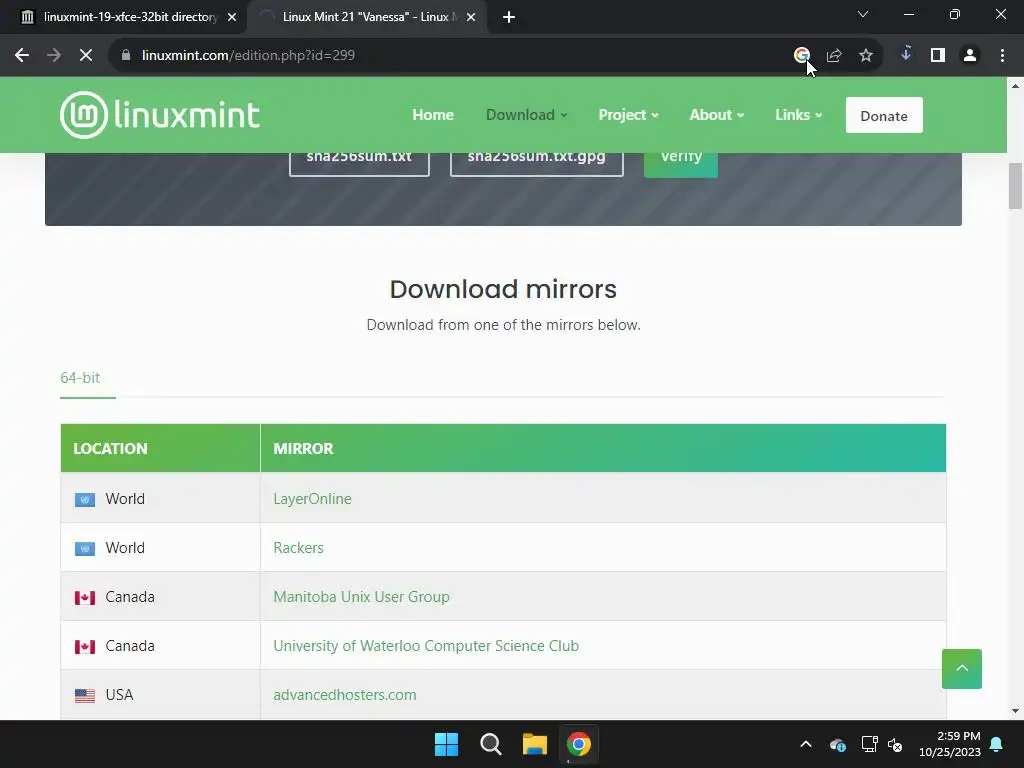1024x768 pixels.
Task: Close the Linux Mint 21 Vanessa tab
Action: pyautogui.click(x=471, y=17)
